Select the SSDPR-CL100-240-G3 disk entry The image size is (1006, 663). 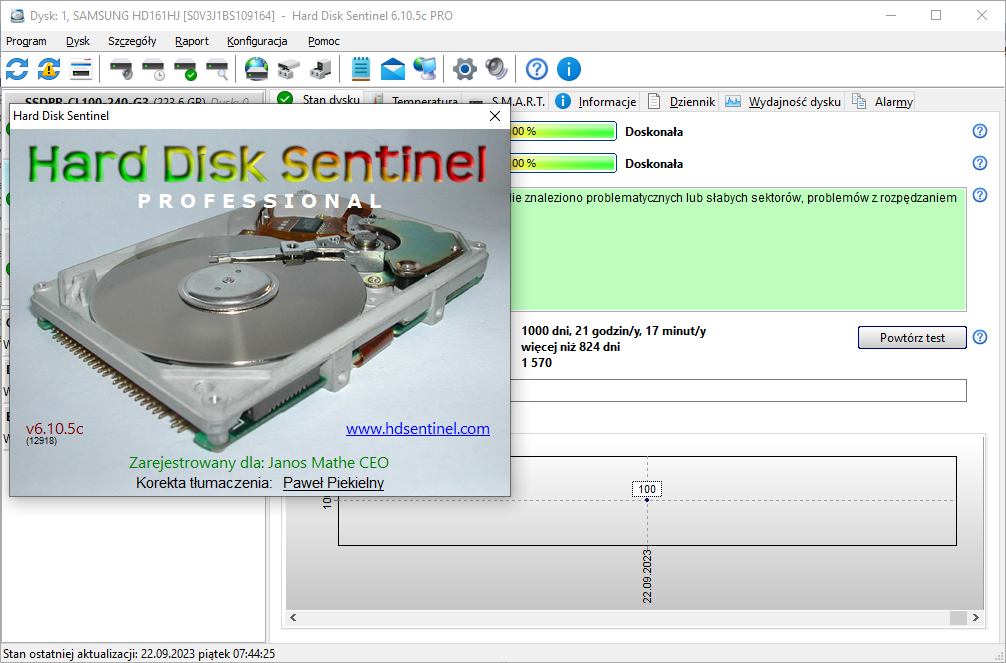click(136, 101)
